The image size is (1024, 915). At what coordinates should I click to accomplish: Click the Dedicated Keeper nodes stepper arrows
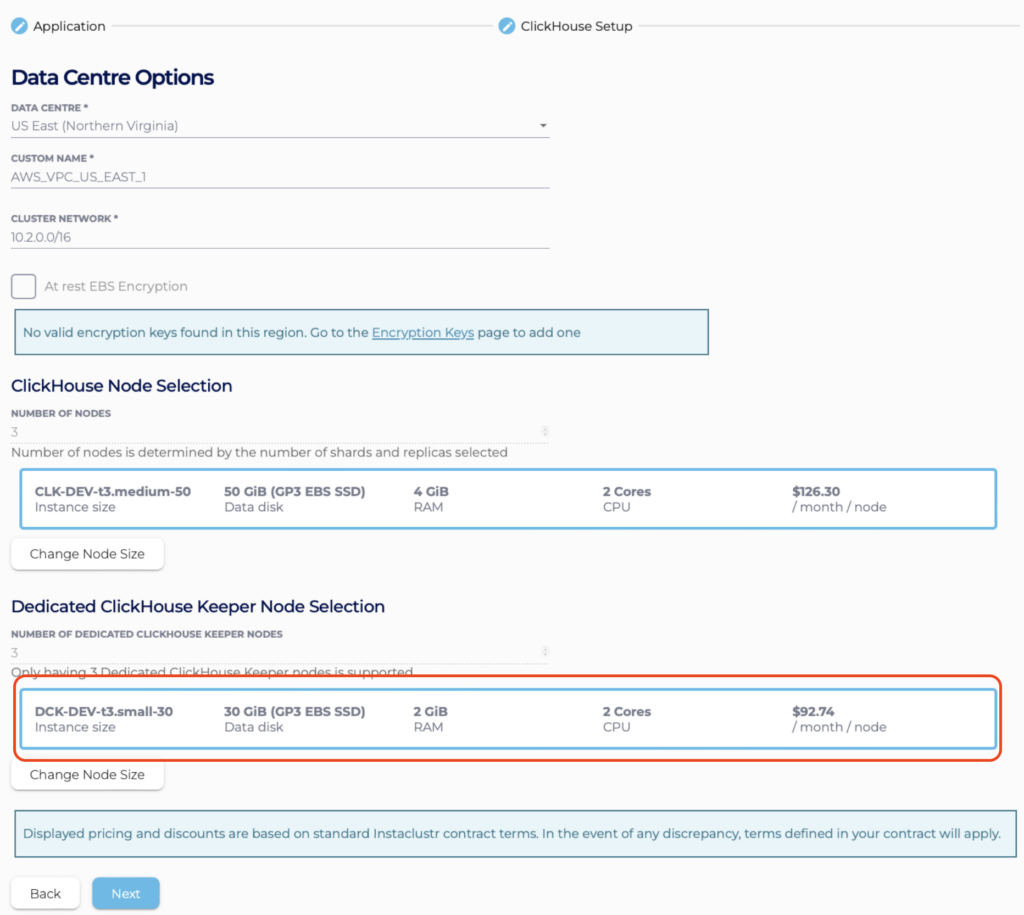(544, 653)
